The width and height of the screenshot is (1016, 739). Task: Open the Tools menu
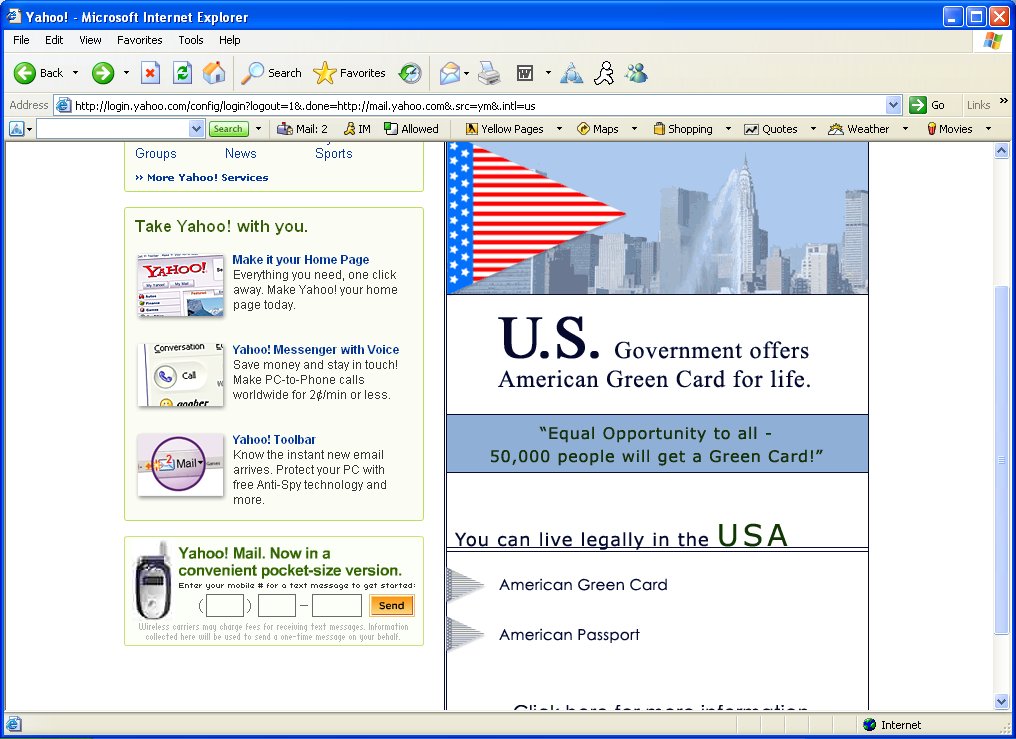pyautogui.click(x=190, y=40)
